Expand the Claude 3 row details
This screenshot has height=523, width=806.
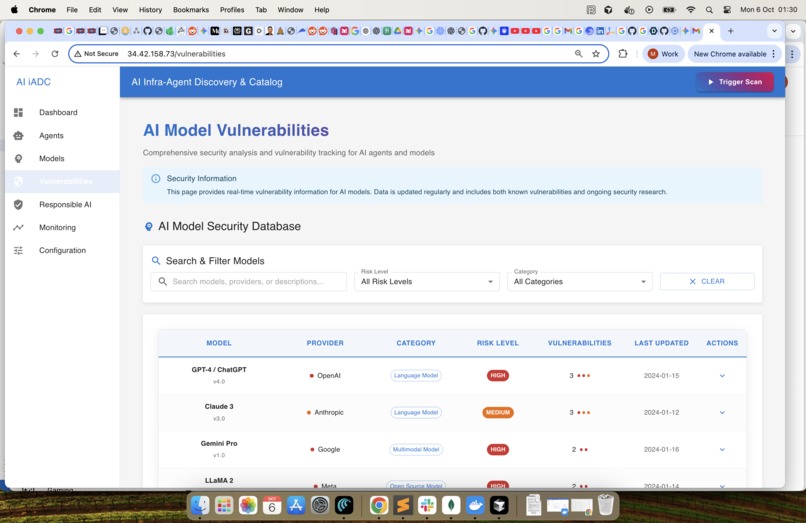tap(722, 412)
